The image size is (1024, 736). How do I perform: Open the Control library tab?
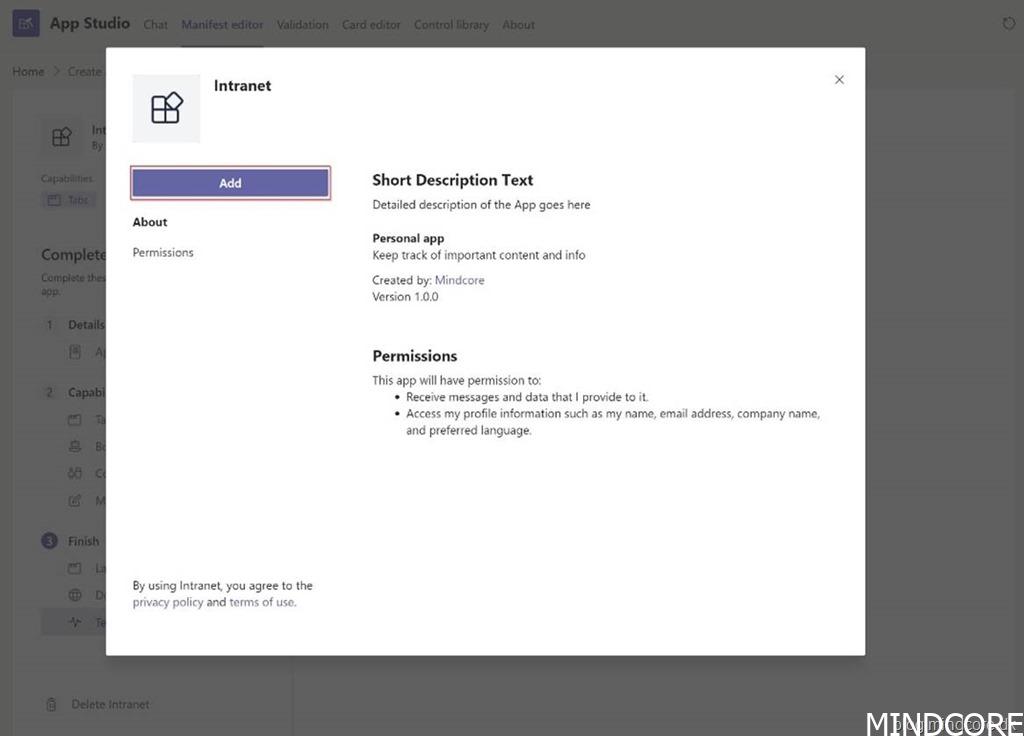(451, 25)
